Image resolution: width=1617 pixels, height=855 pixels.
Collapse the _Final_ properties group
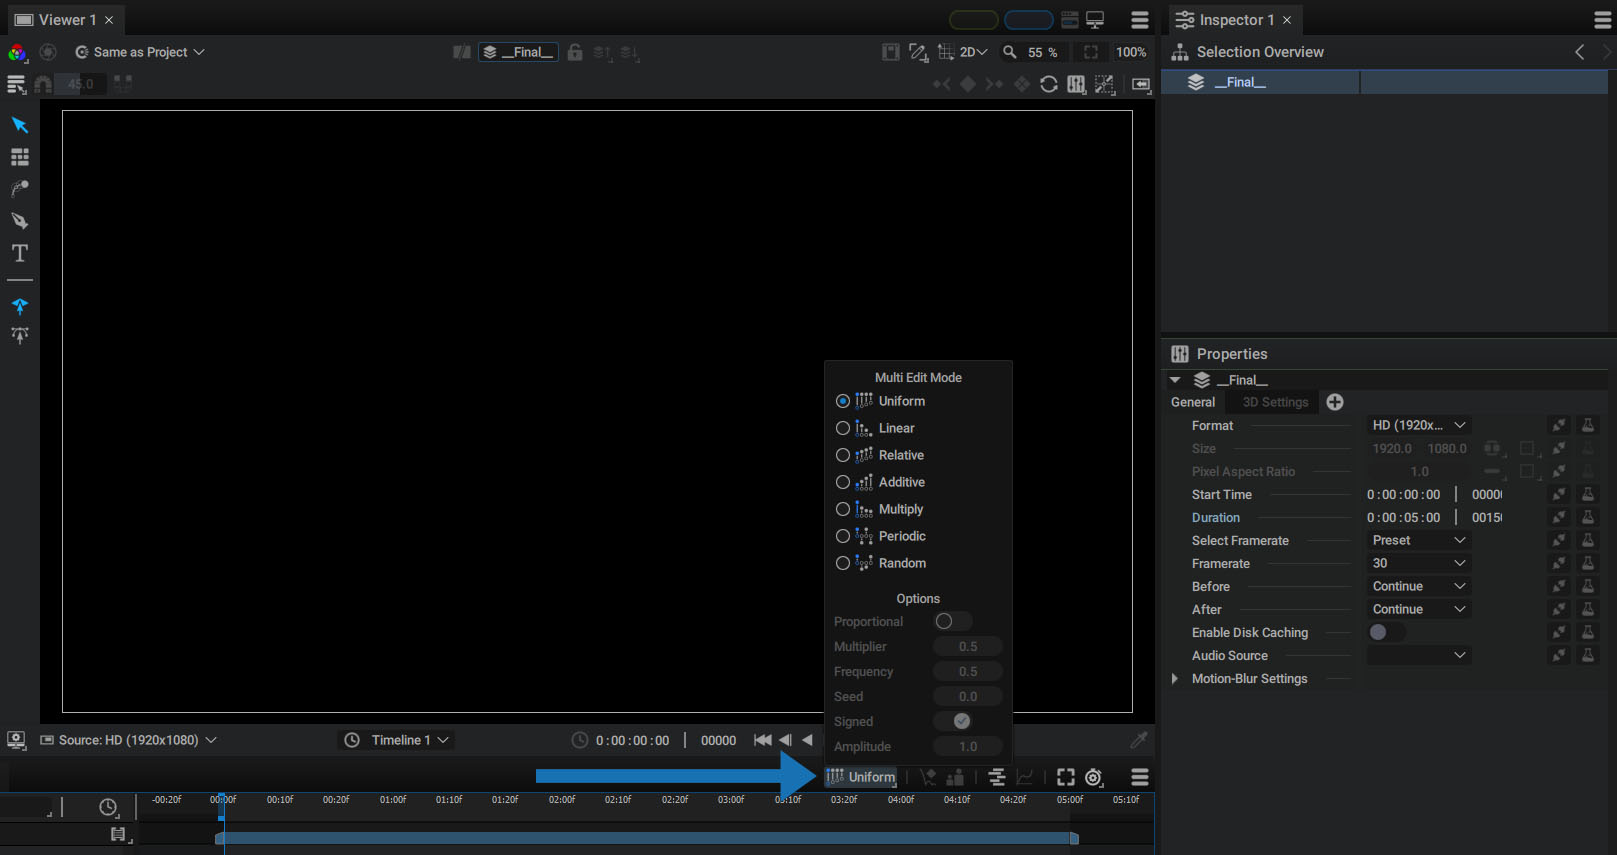[1176, 380]
